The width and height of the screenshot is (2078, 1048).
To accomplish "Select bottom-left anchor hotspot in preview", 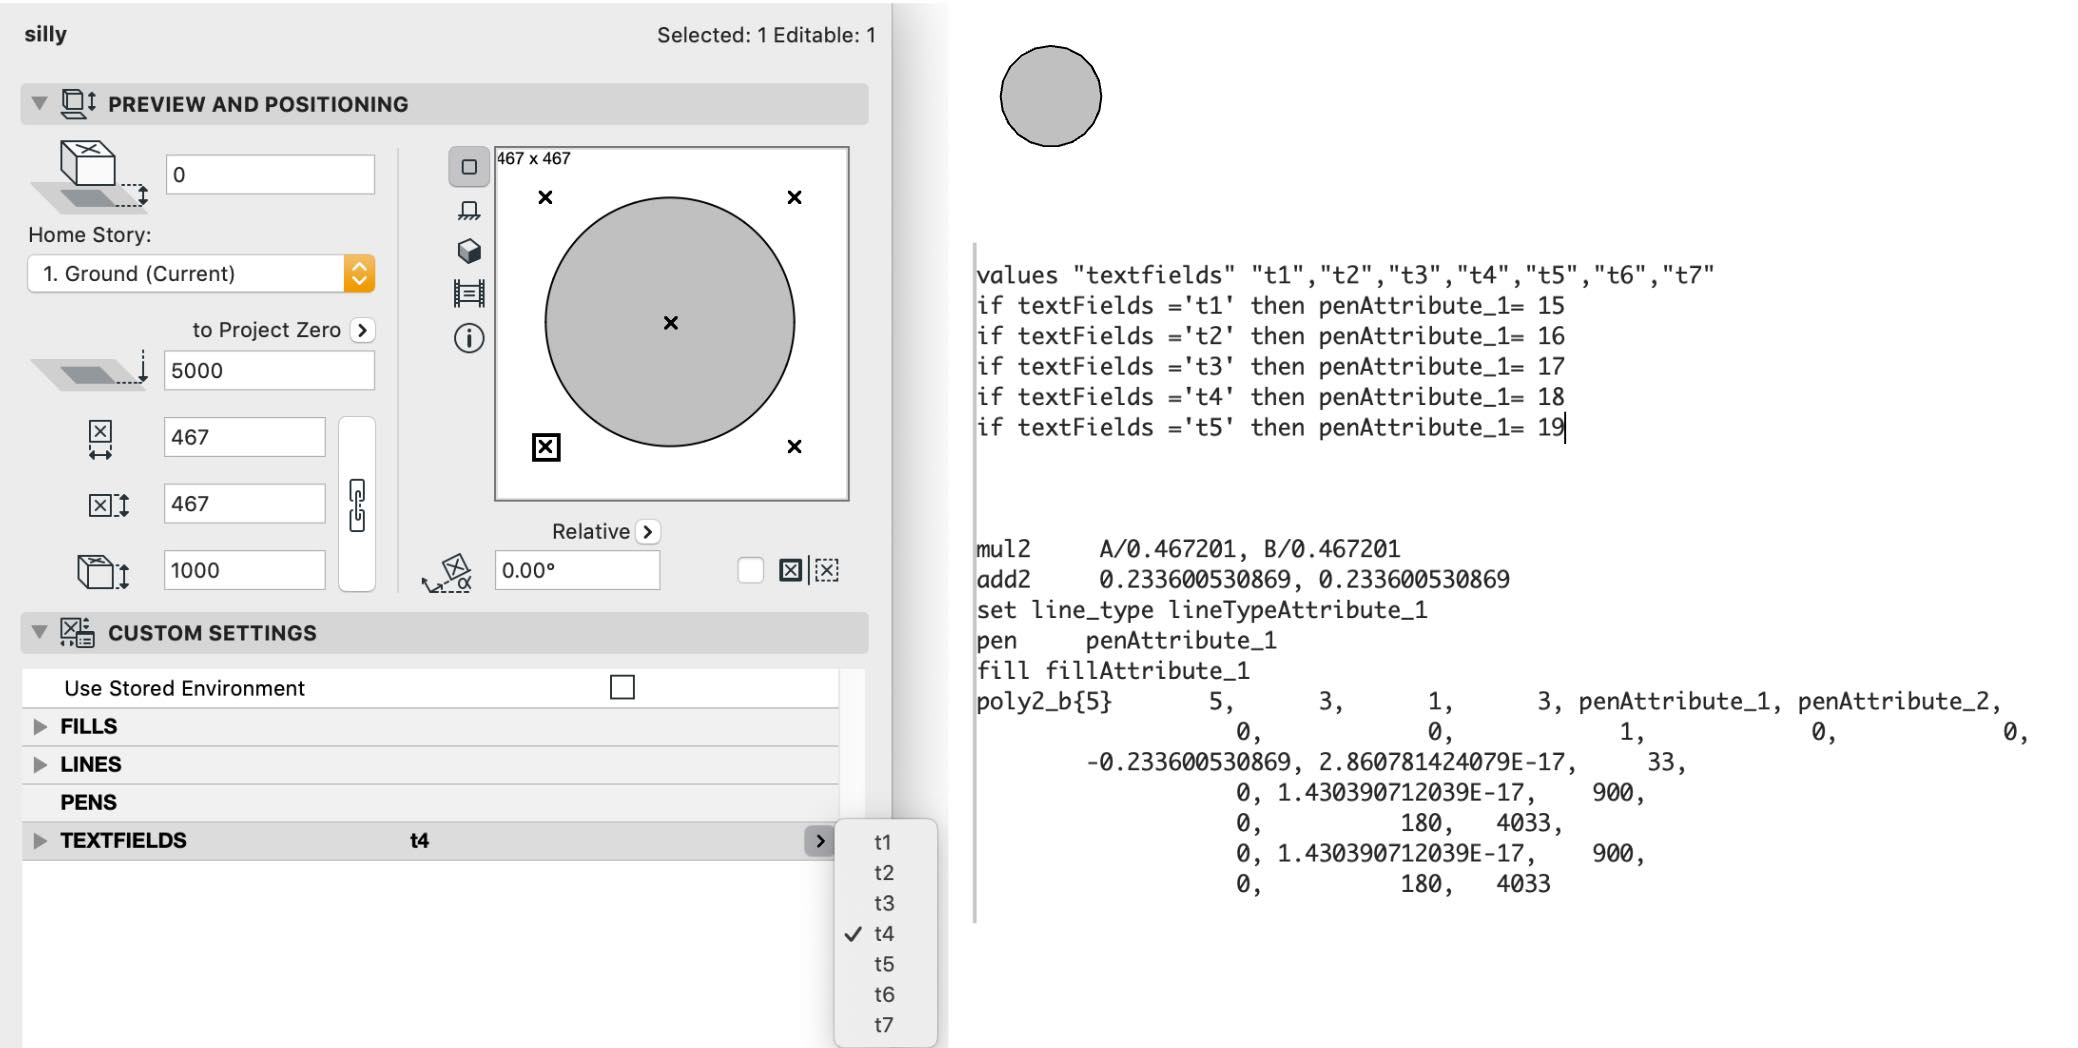I will [546, 447].
